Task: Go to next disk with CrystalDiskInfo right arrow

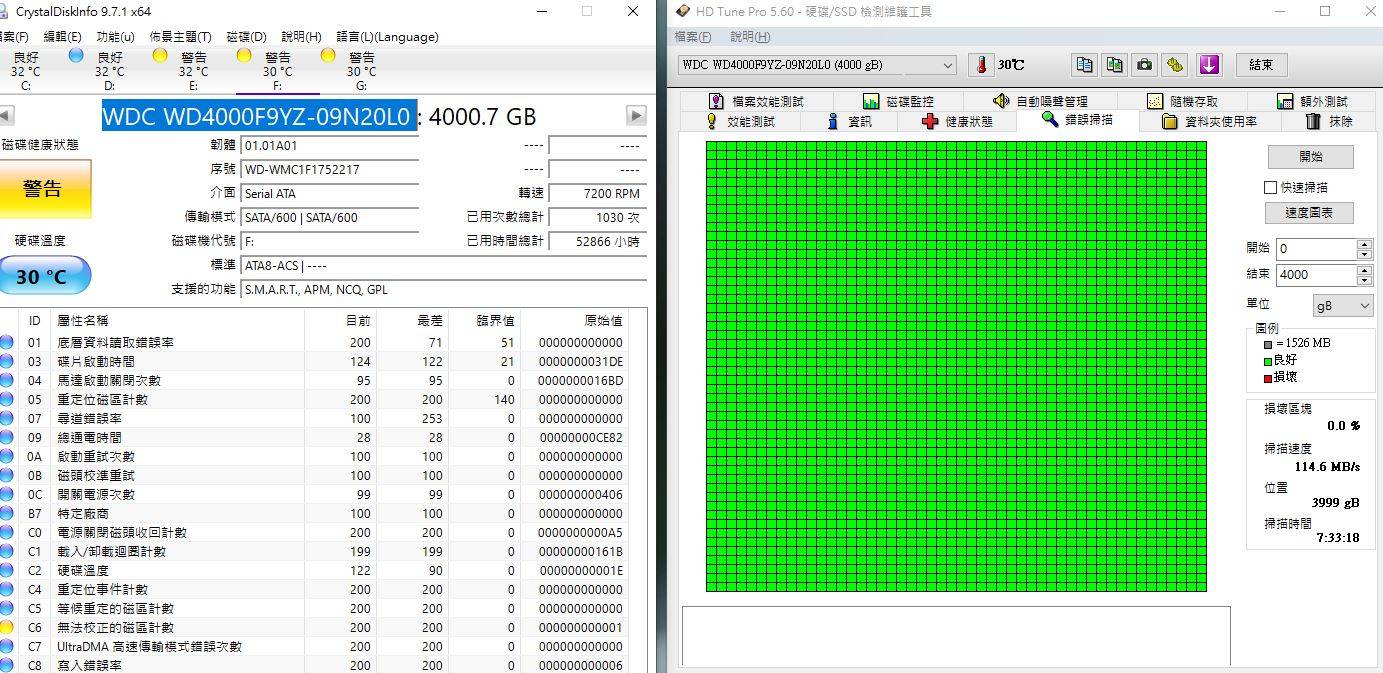Action: coord(636,116)
